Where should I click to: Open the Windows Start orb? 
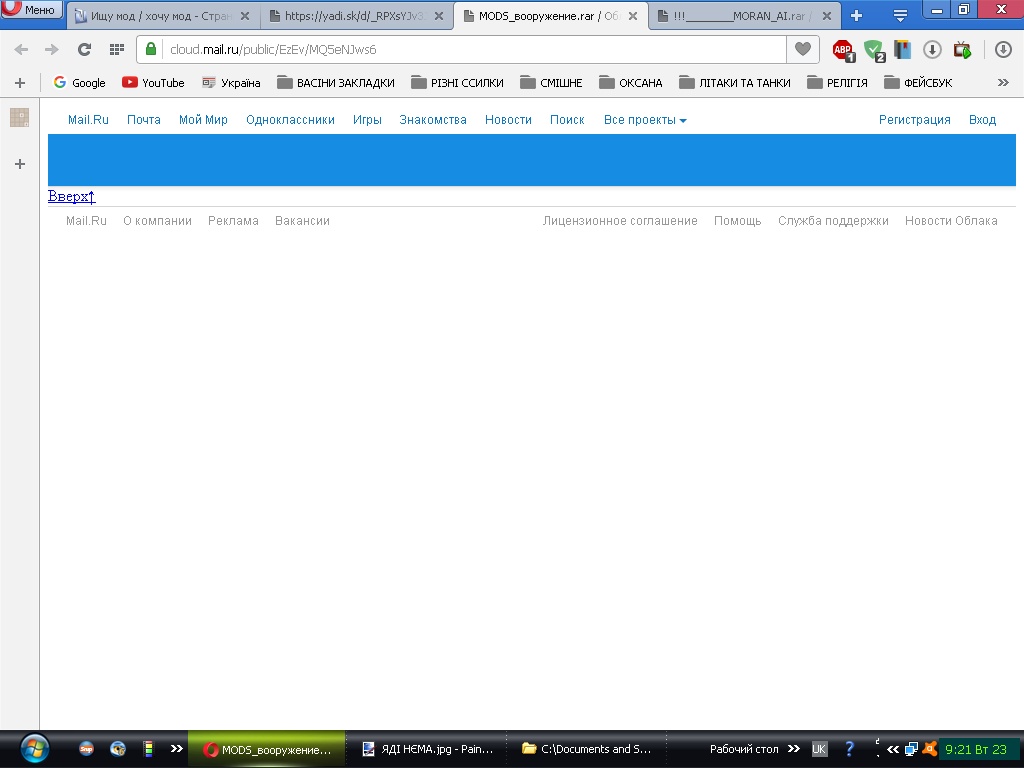[x=35, y=749]
